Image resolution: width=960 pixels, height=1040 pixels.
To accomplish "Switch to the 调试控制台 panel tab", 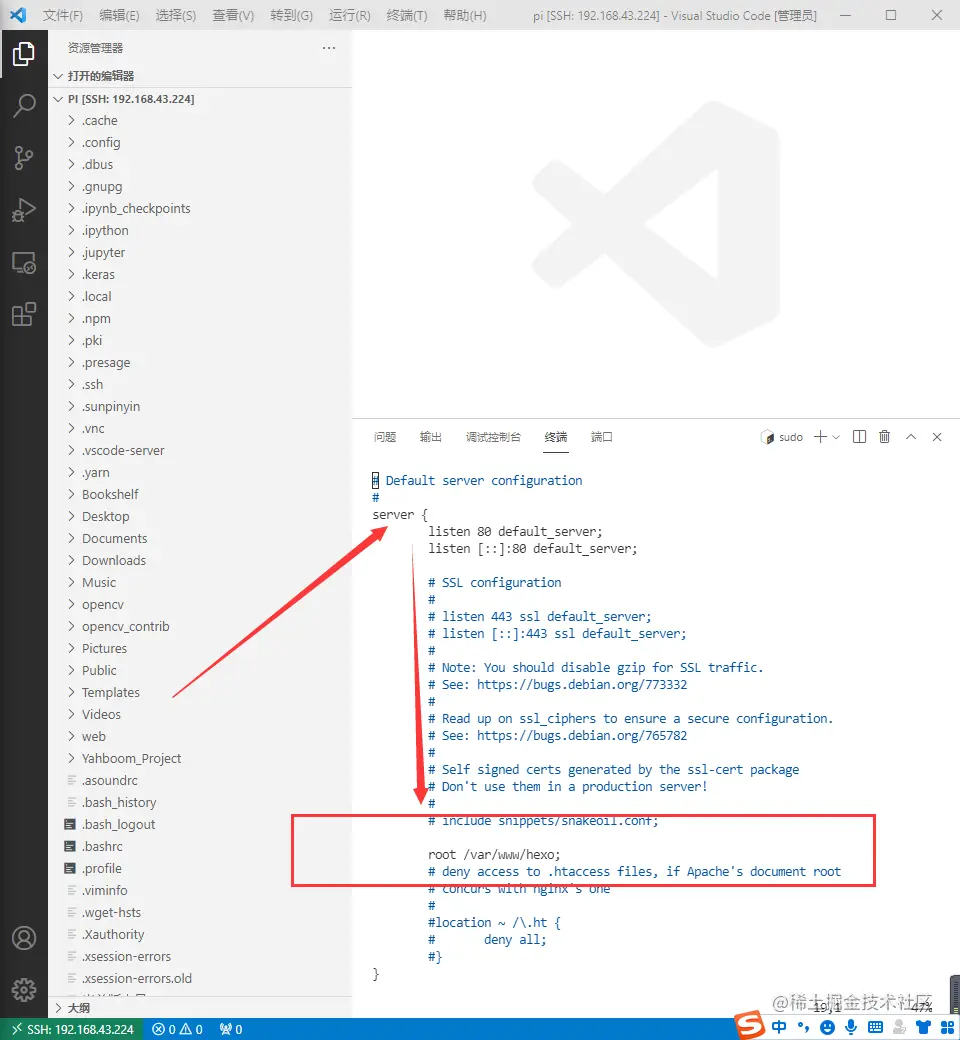I will 493,437.
